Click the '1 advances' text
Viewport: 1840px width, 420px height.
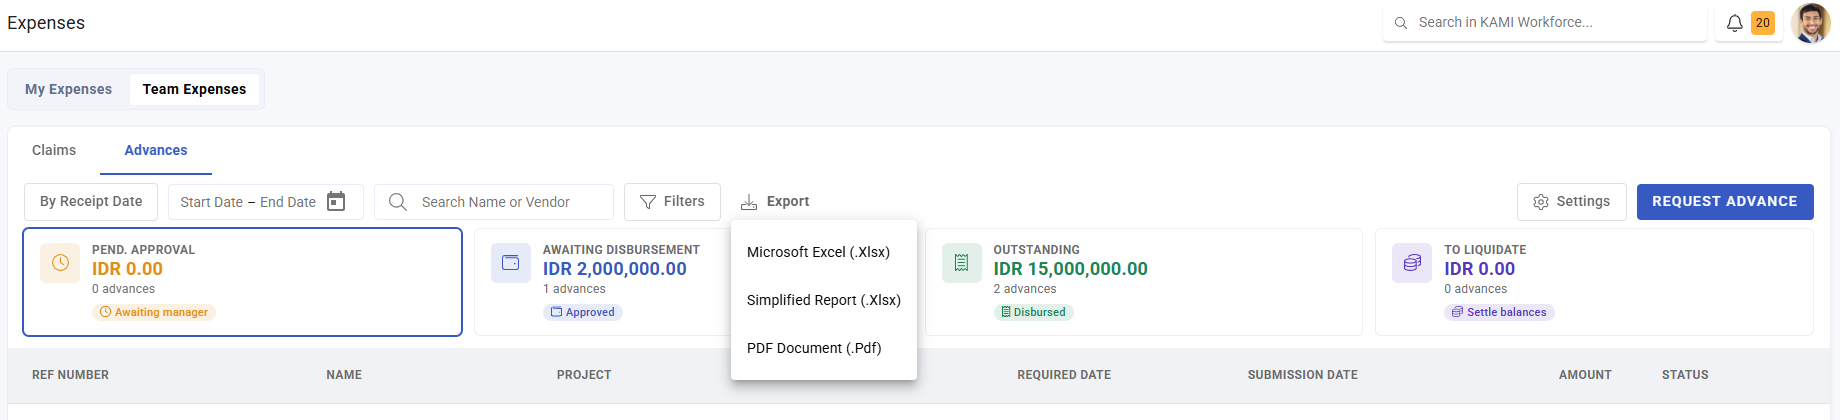click(x=574, y=289)
